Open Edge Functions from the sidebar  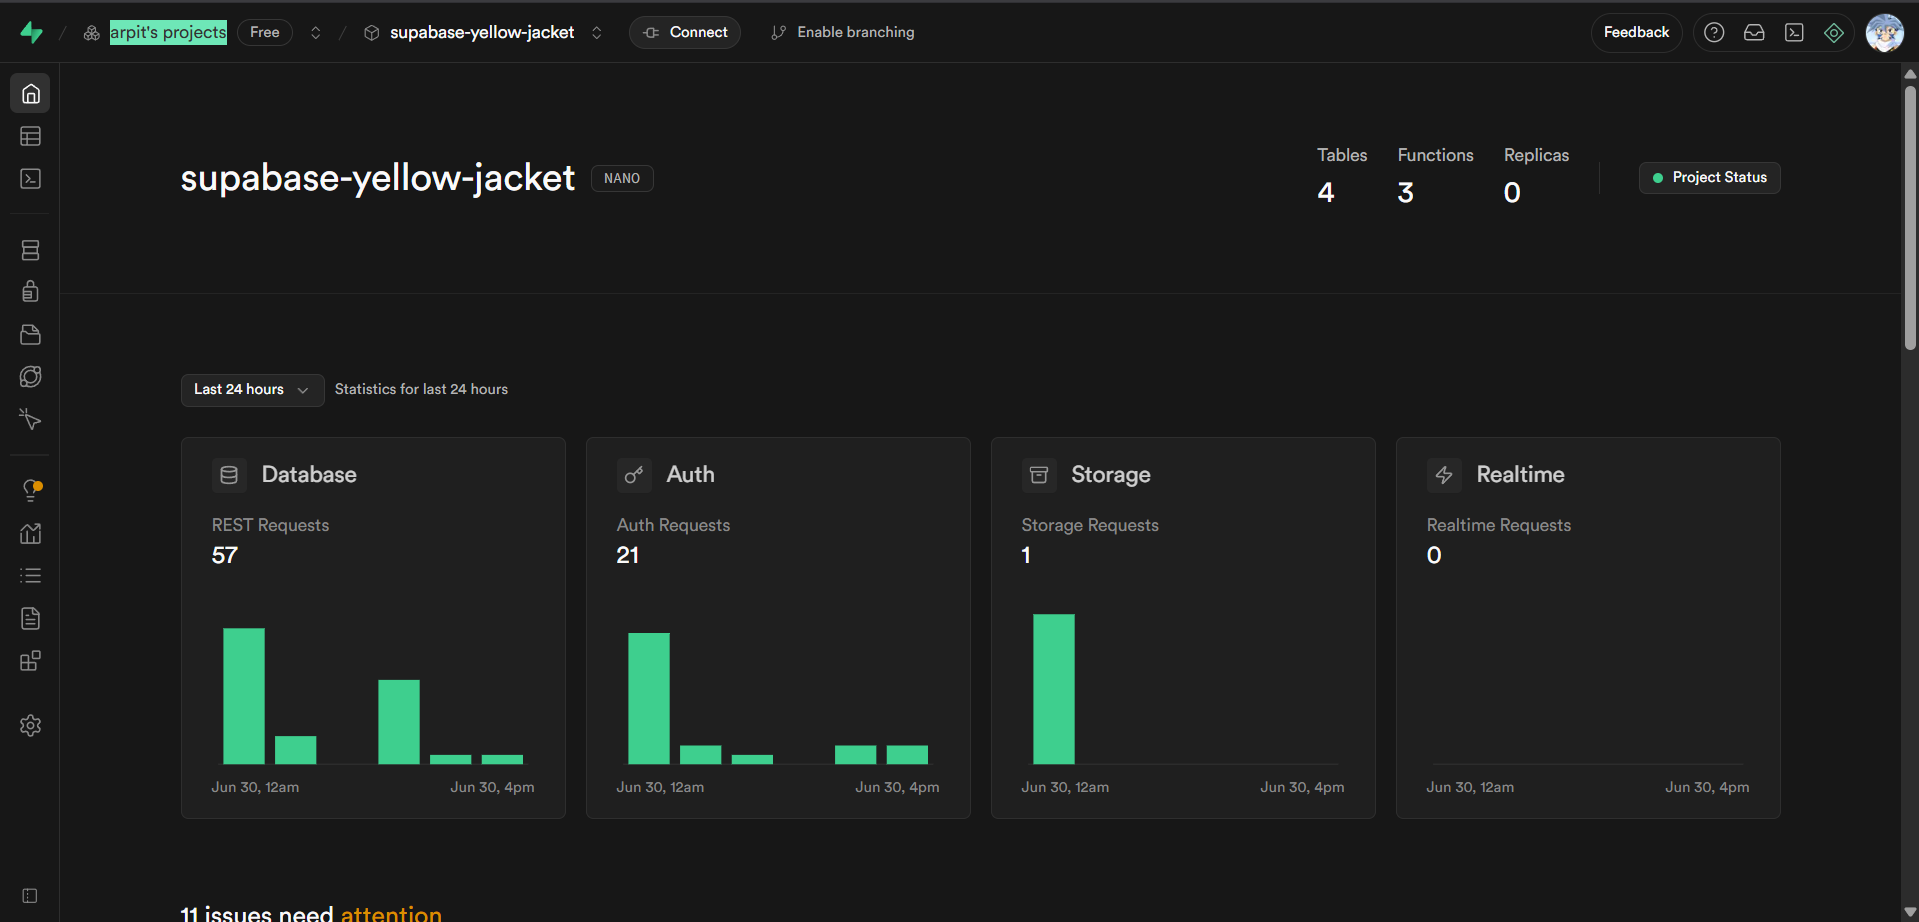[31, 377]
